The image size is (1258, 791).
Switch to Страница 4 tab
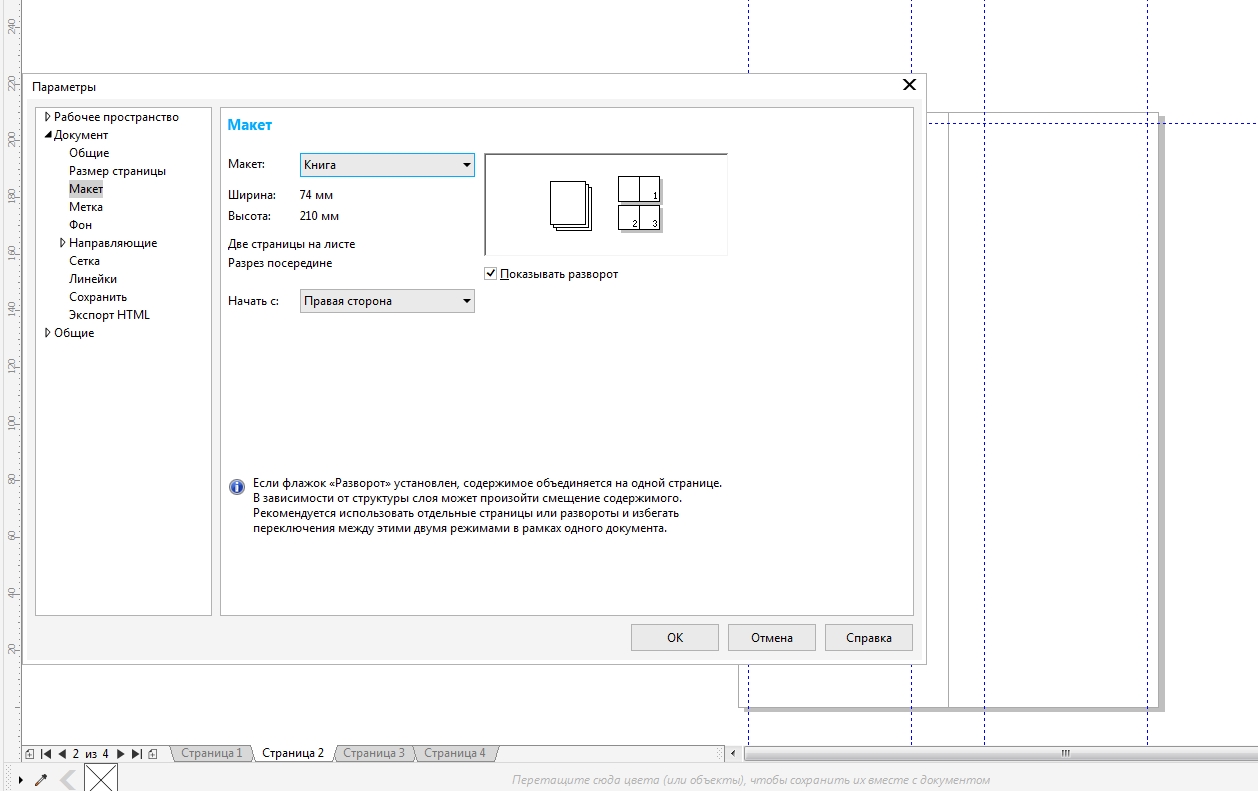[455, 753]
